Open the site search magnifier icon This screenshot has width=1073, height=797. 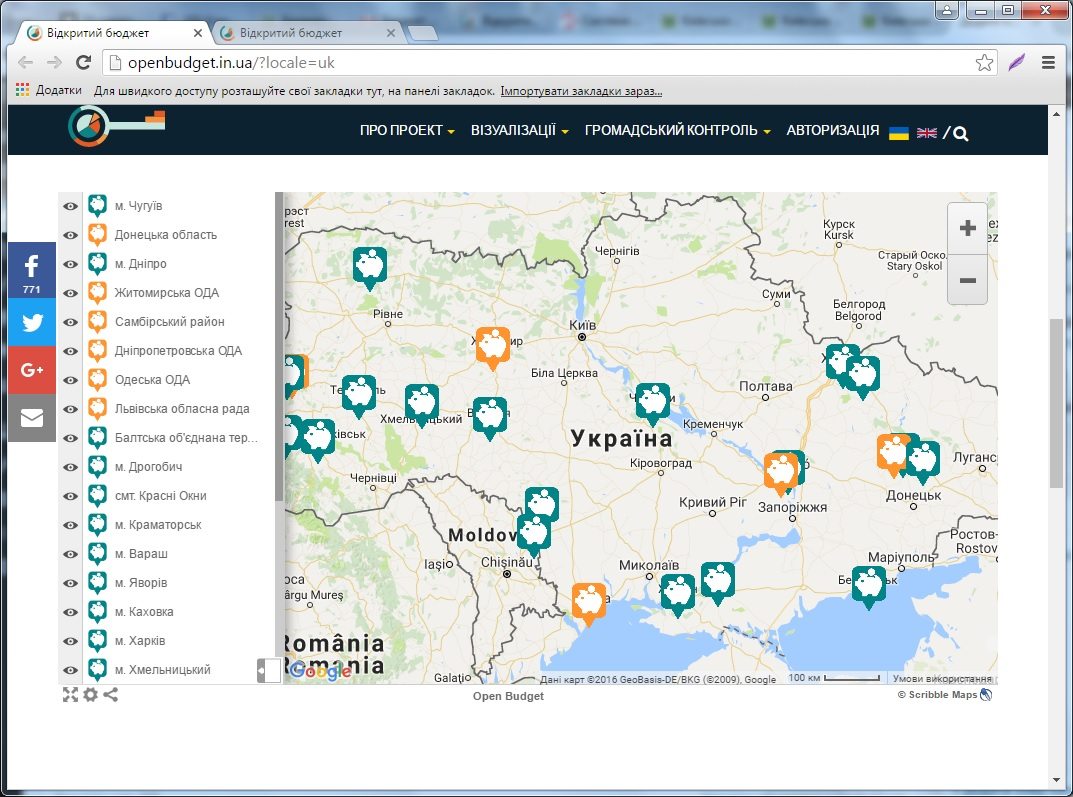click(960, 133)
